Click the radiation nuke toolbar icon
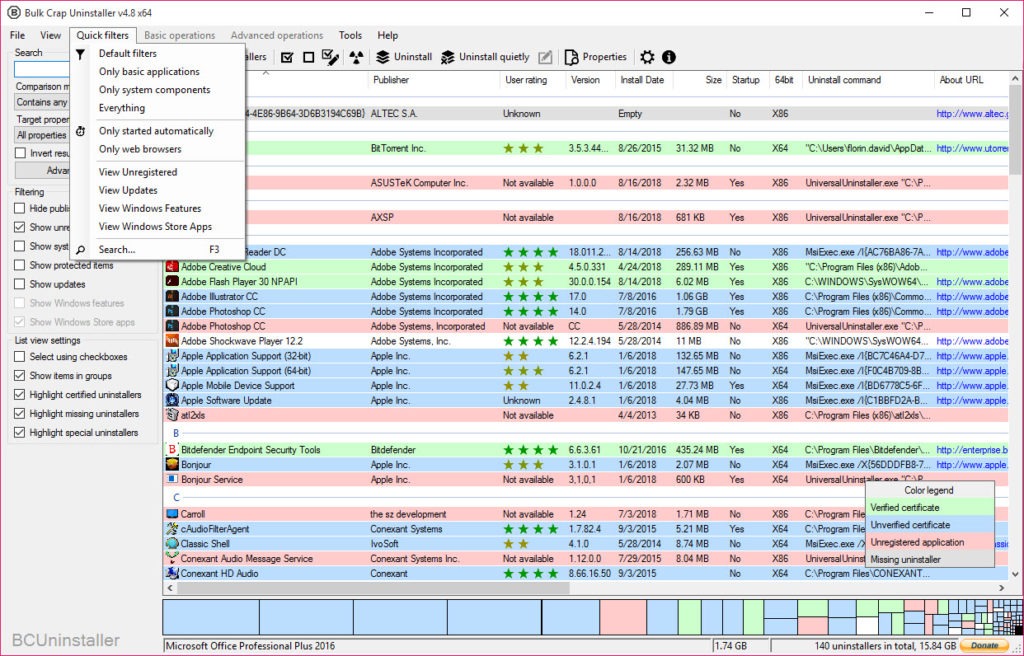This screenshot has width=1024, height=656. (x=356, y=57)
